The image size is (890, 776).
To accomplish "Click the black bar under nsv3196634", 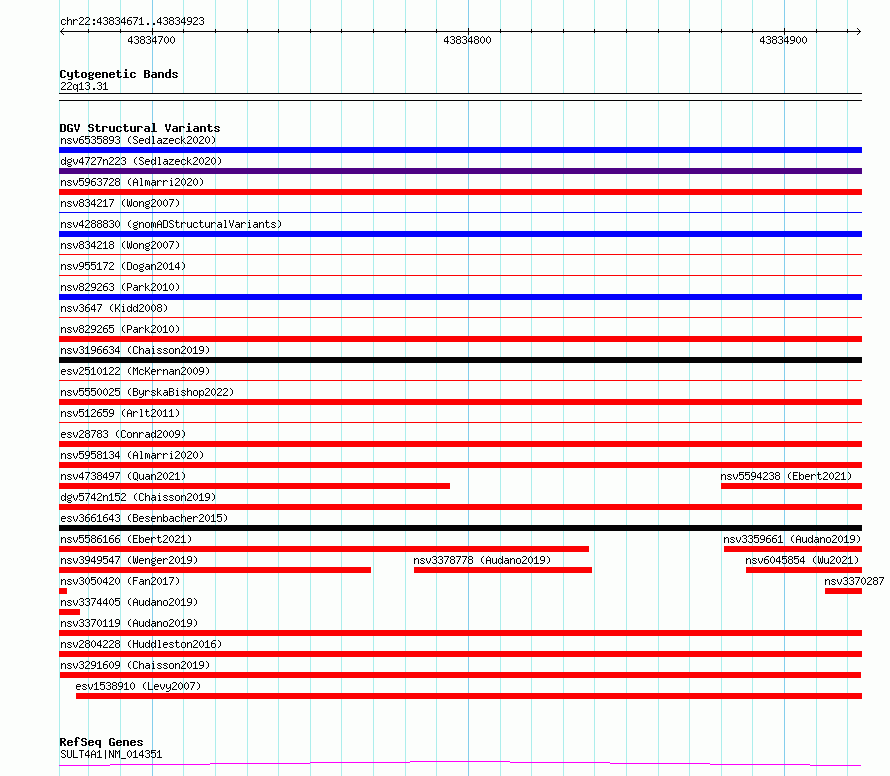I will (460, 360).
